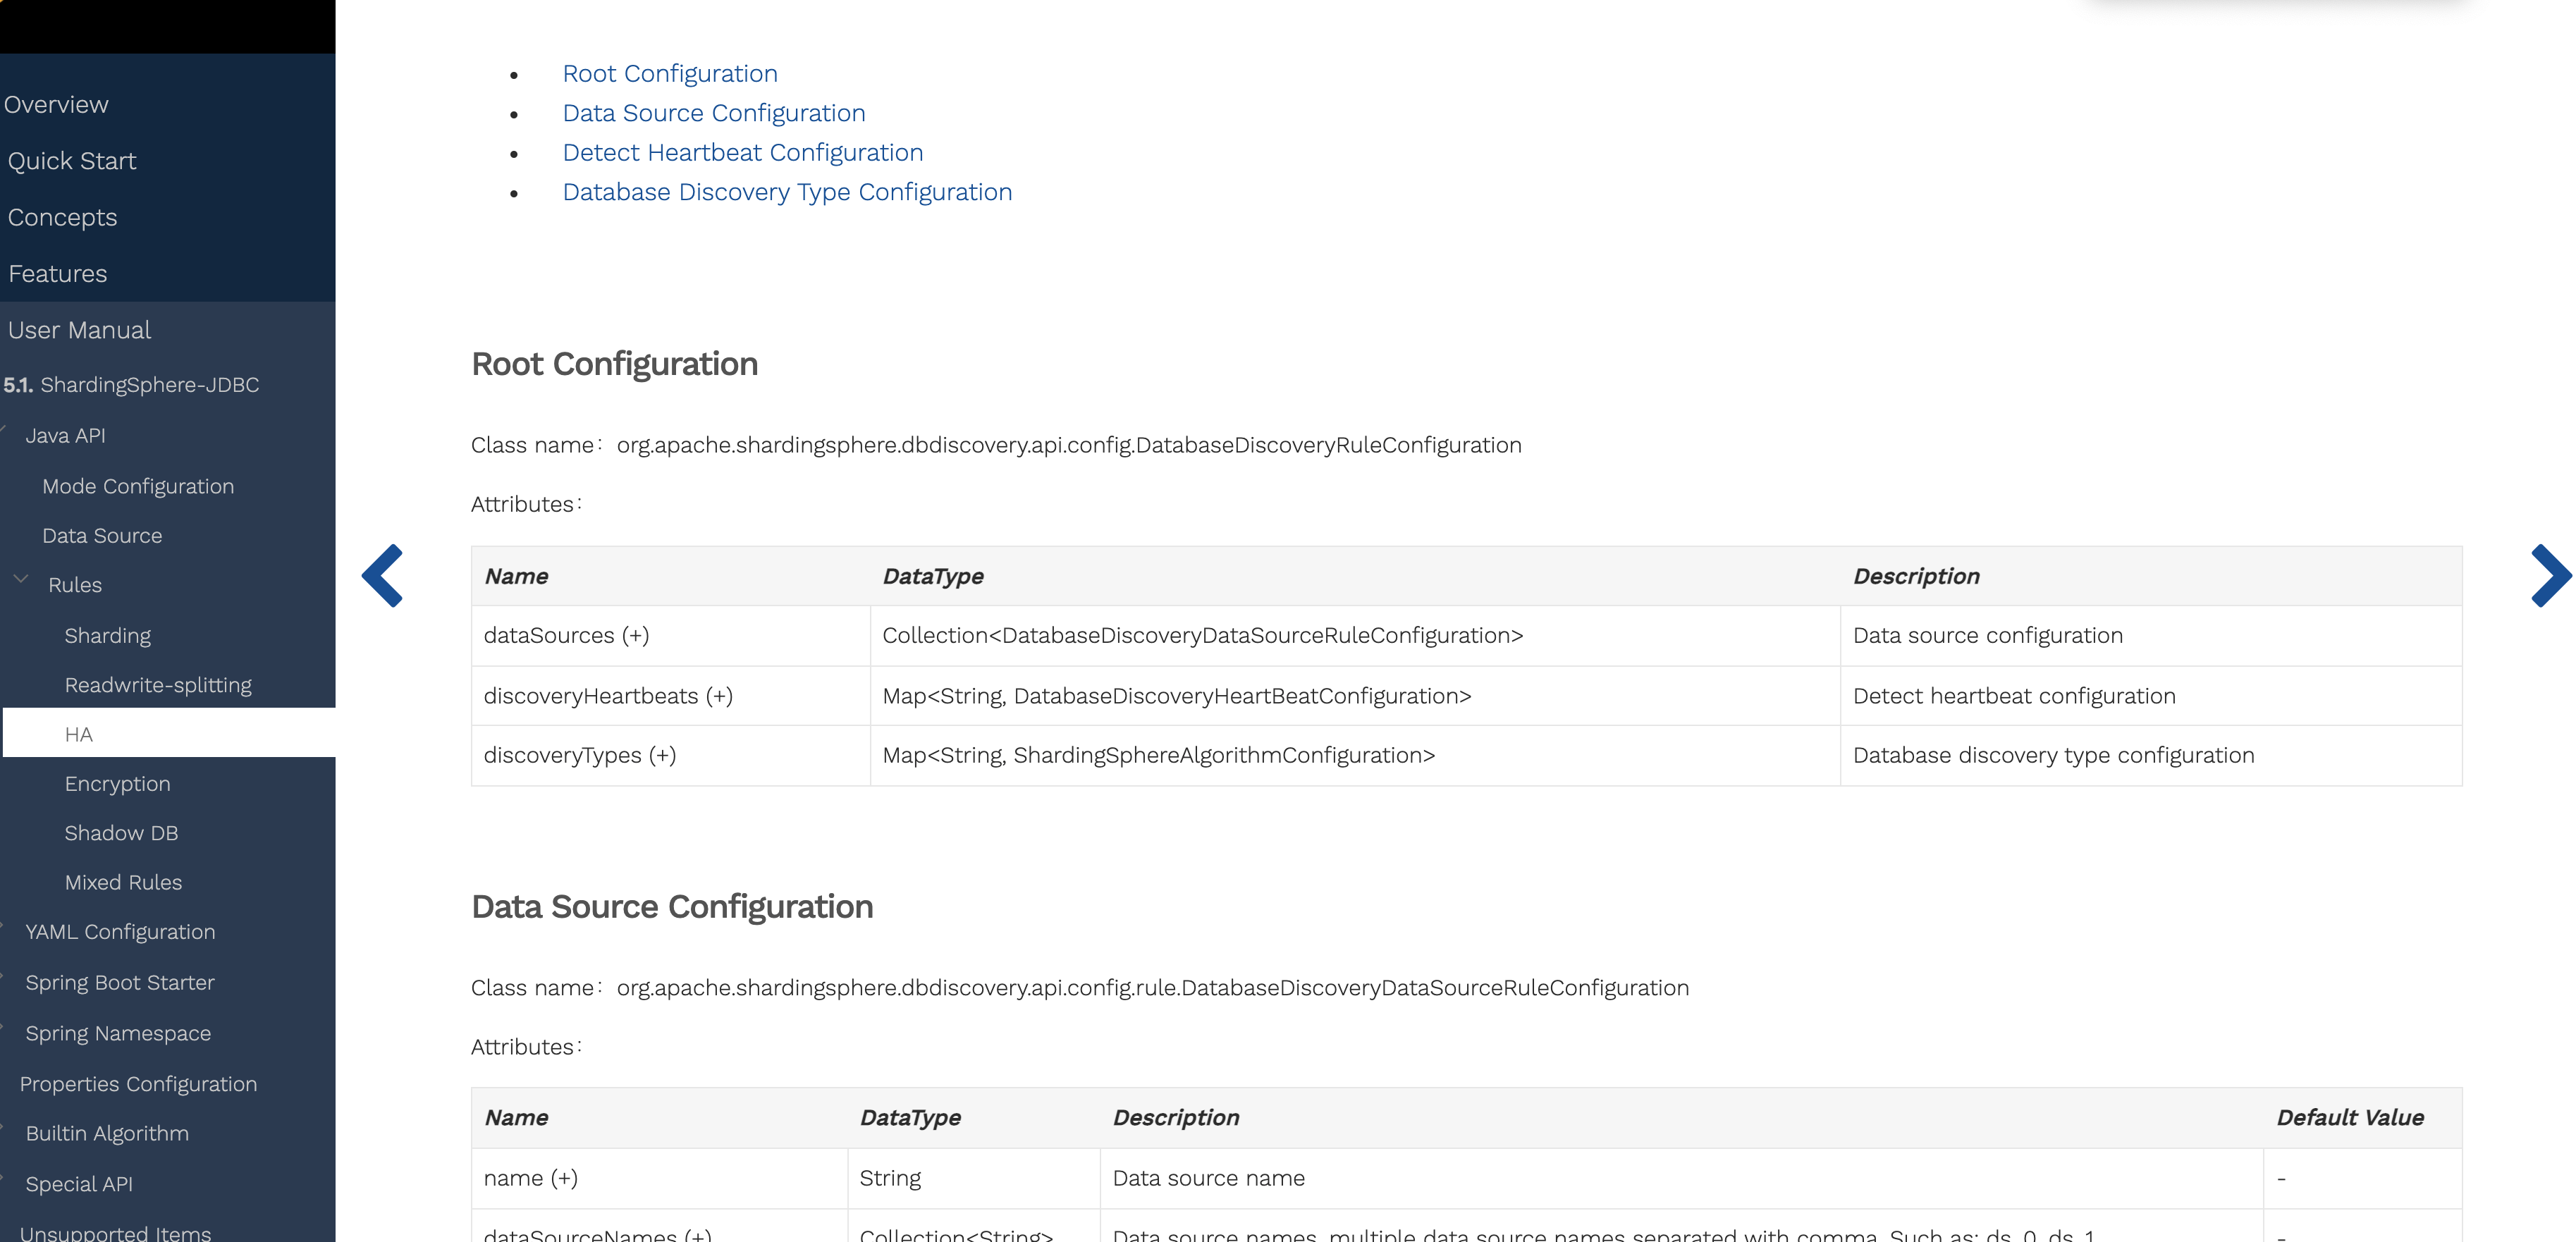Open the Quick Start menu item
Screen dimensions: 2576x1242
tap(72, 161)
